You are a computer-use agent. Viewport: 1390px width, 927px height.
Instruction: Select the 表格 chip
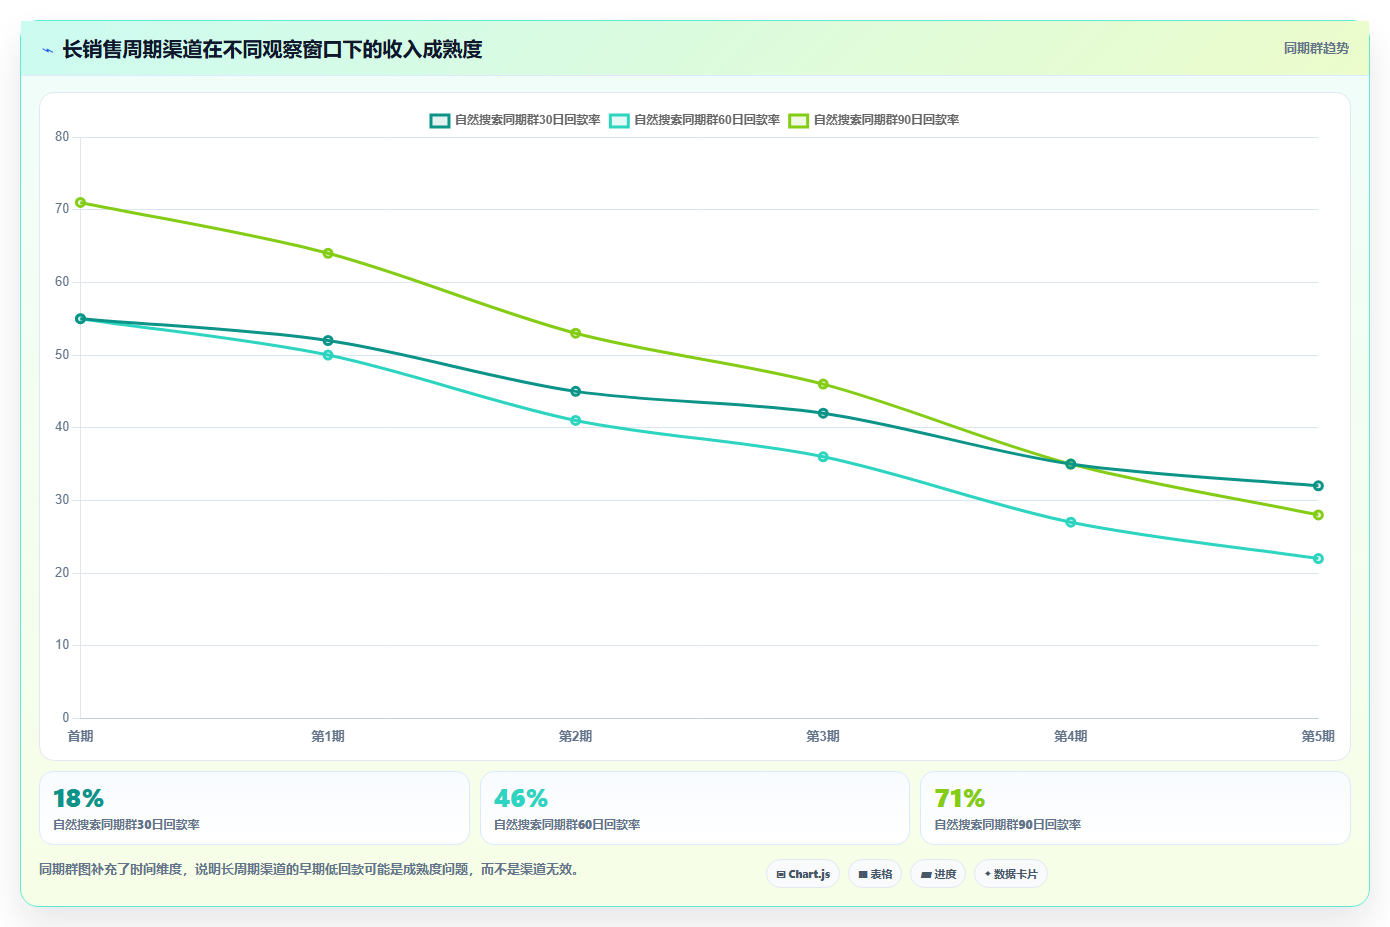875,874
